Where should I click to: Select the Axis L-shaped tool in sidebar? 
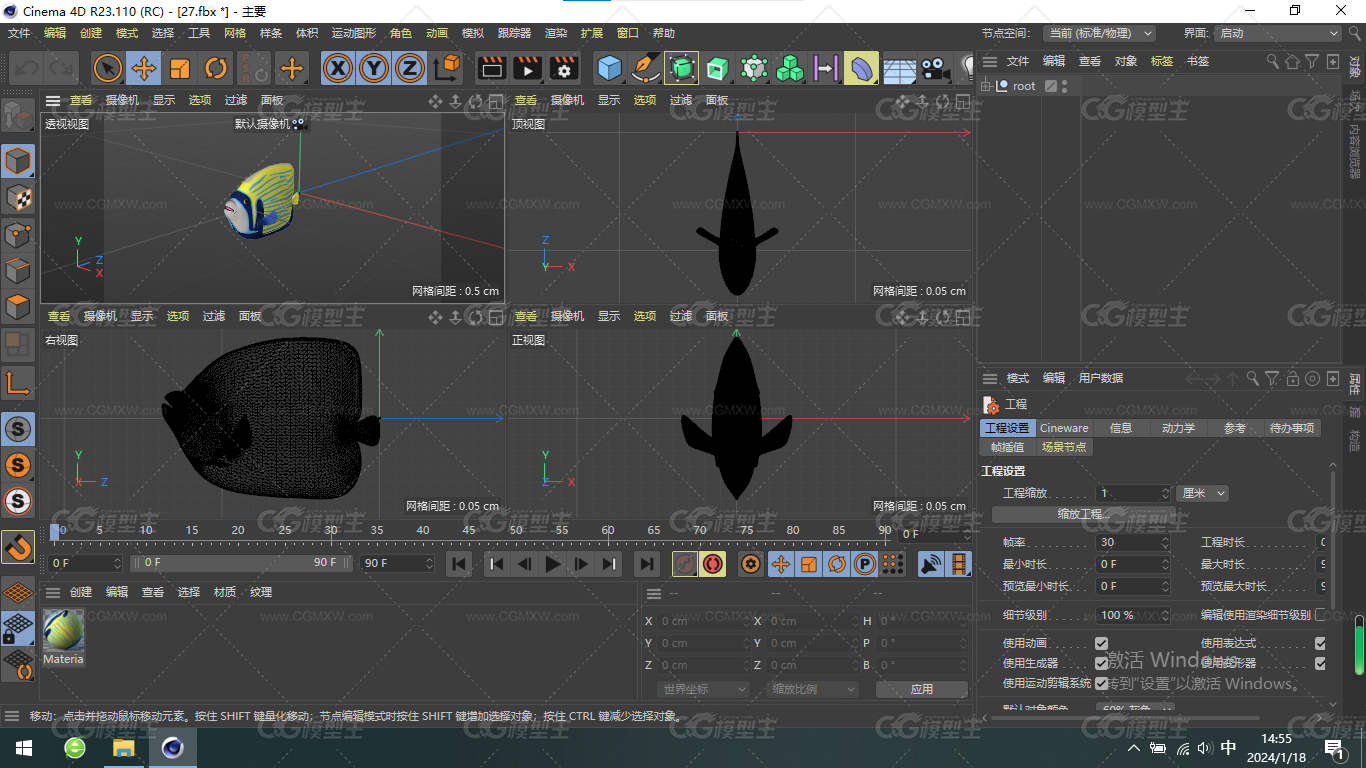click(x=18, y=383)
